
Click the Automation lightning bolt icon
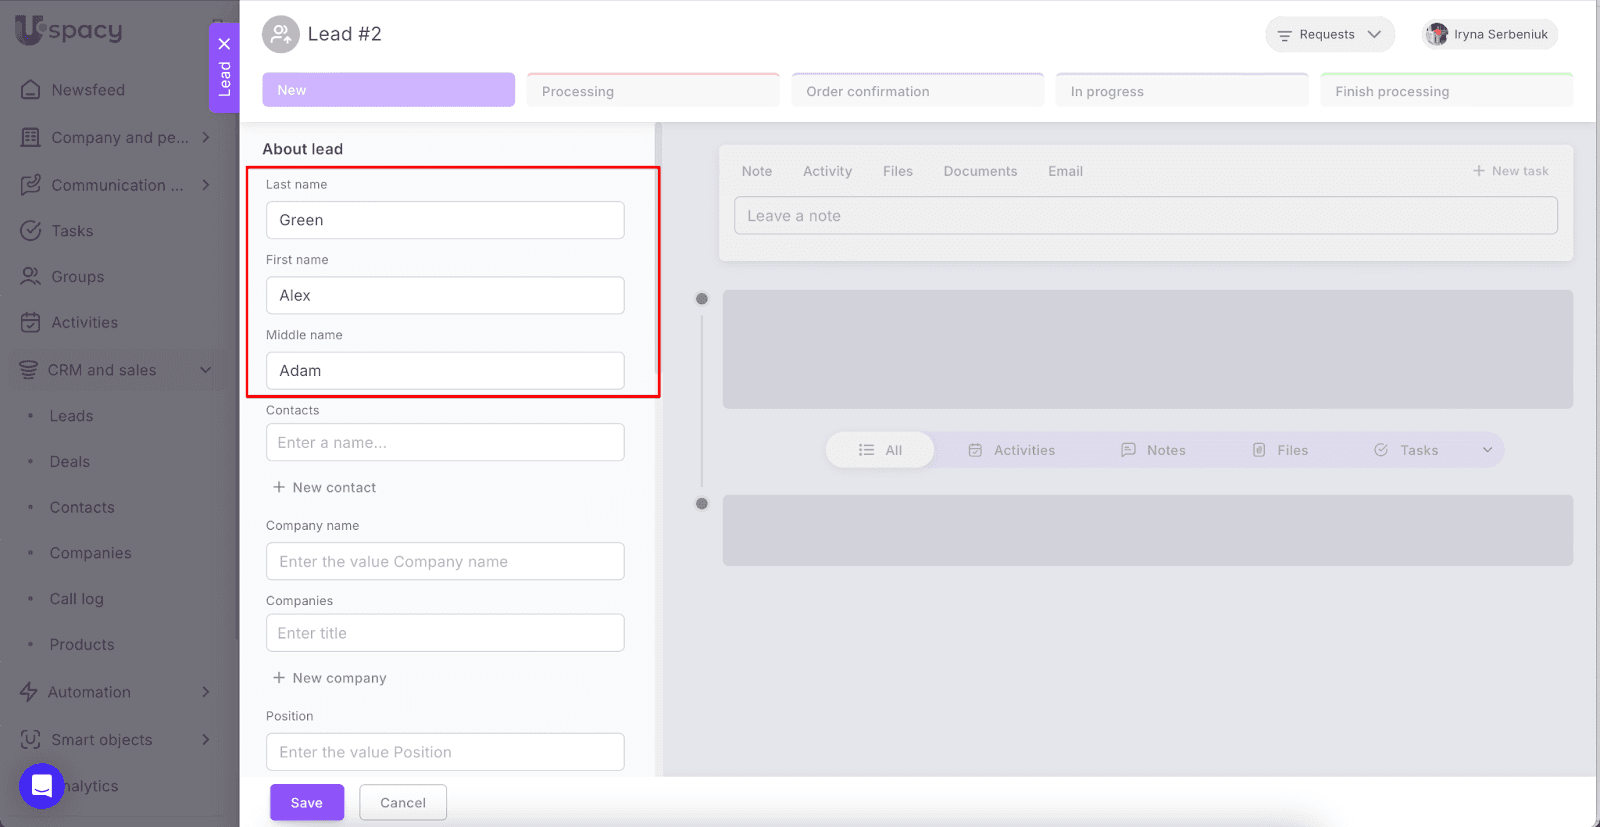coord(29,692)
